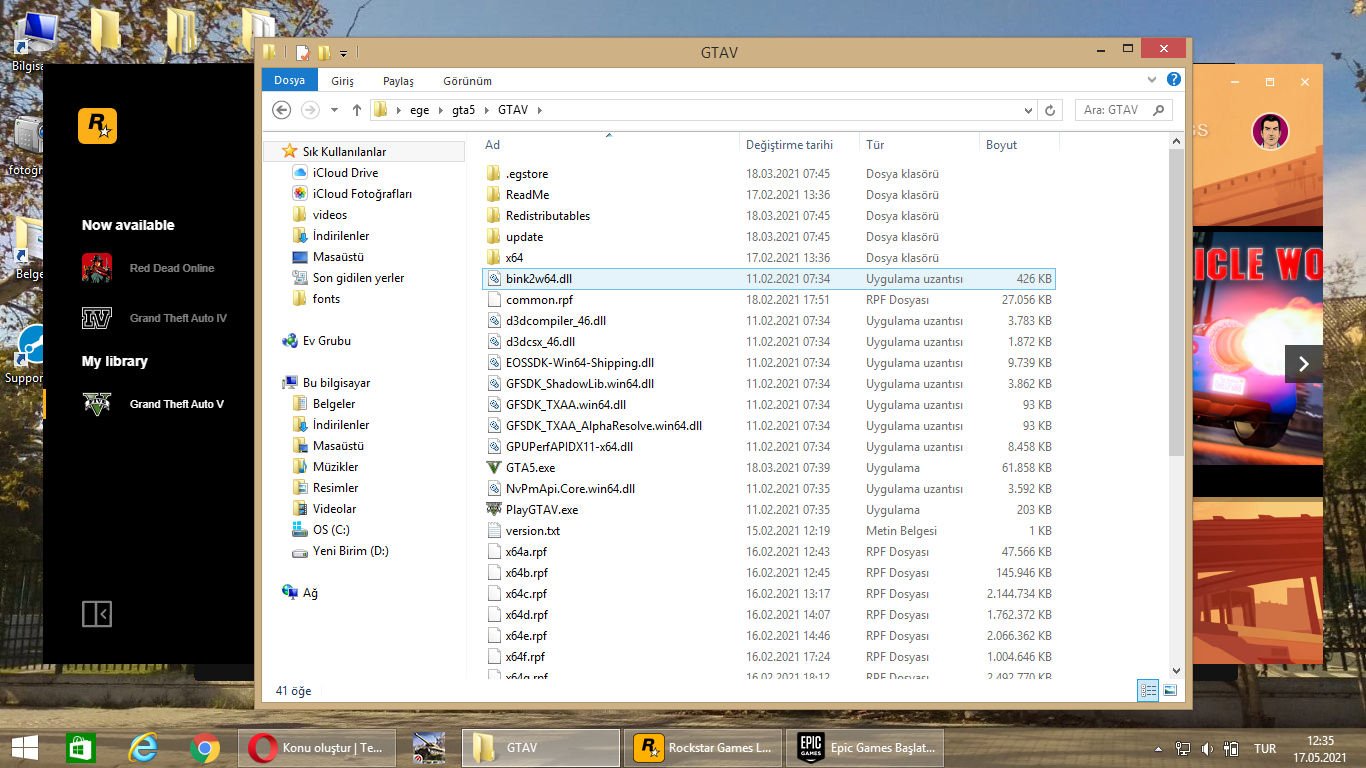Switch to Epic Games launcher on the taskbar

coord(866,748)
